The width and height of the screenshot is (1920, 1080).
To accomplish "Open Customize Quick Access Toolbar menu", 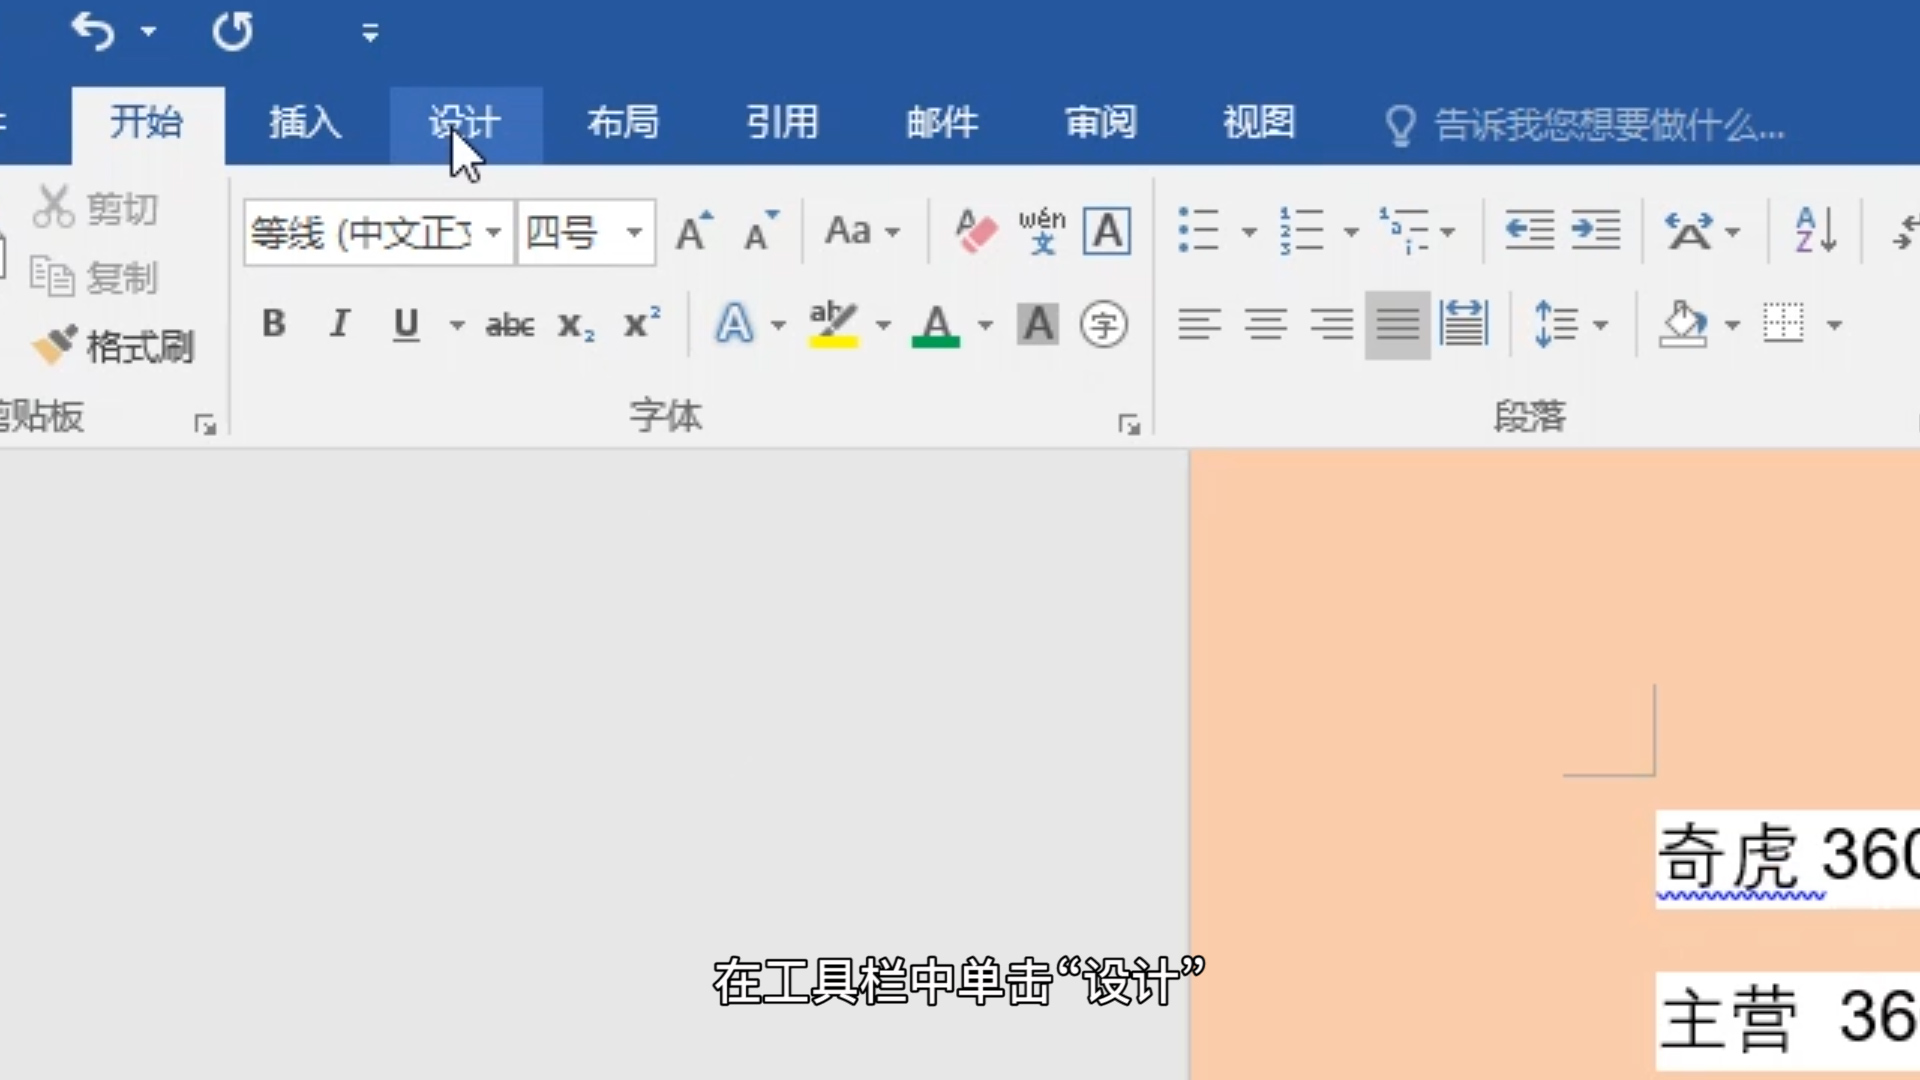I will tap(370, 33).
